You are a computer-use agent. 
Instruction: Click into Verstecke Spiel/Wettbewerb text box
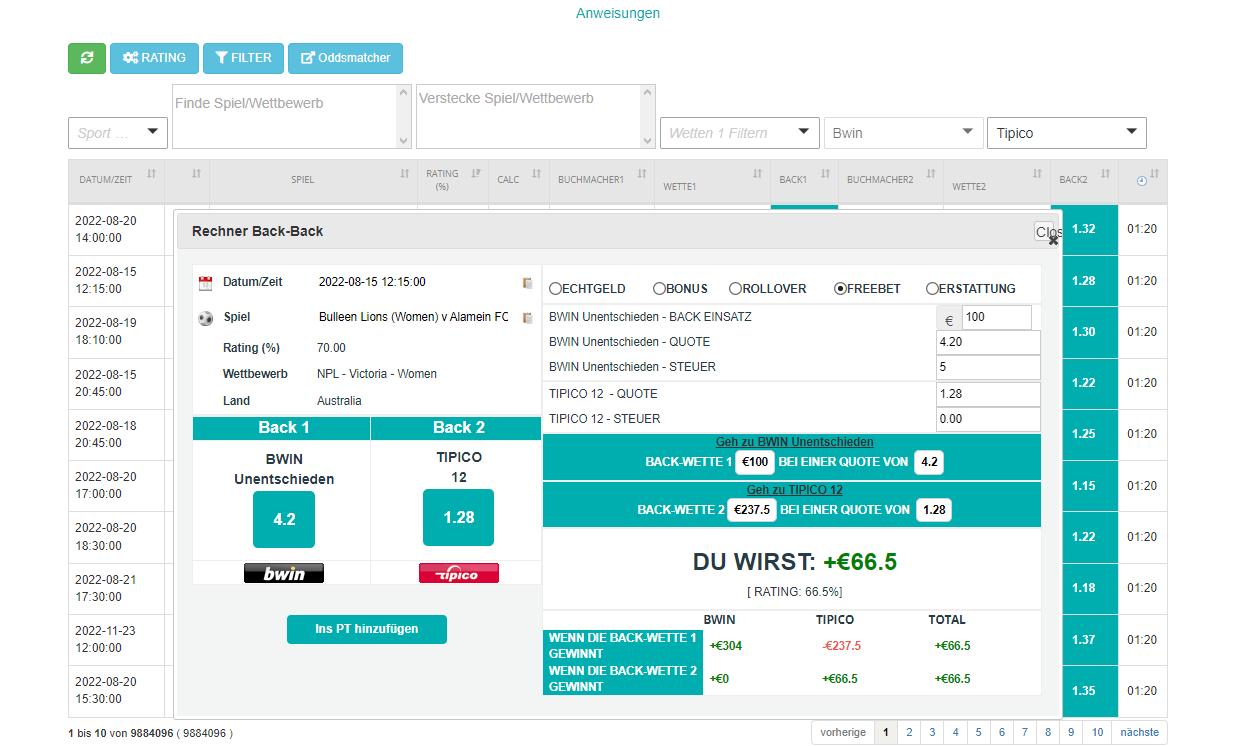(x=528, y=116)
